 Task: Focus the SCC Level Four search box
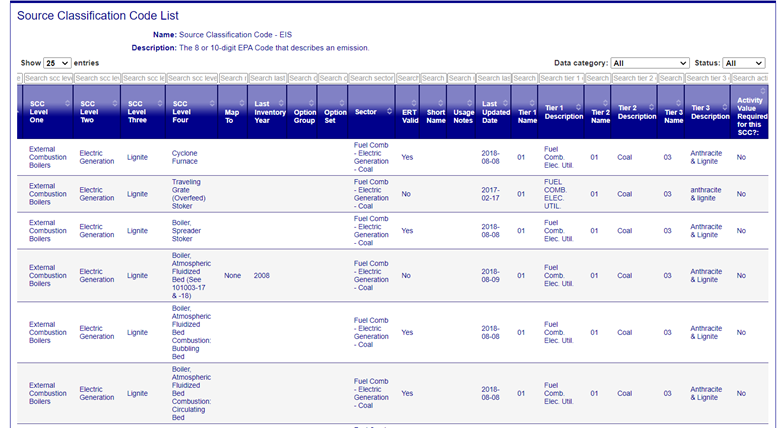pyautogui.click(x=192, y=78)
